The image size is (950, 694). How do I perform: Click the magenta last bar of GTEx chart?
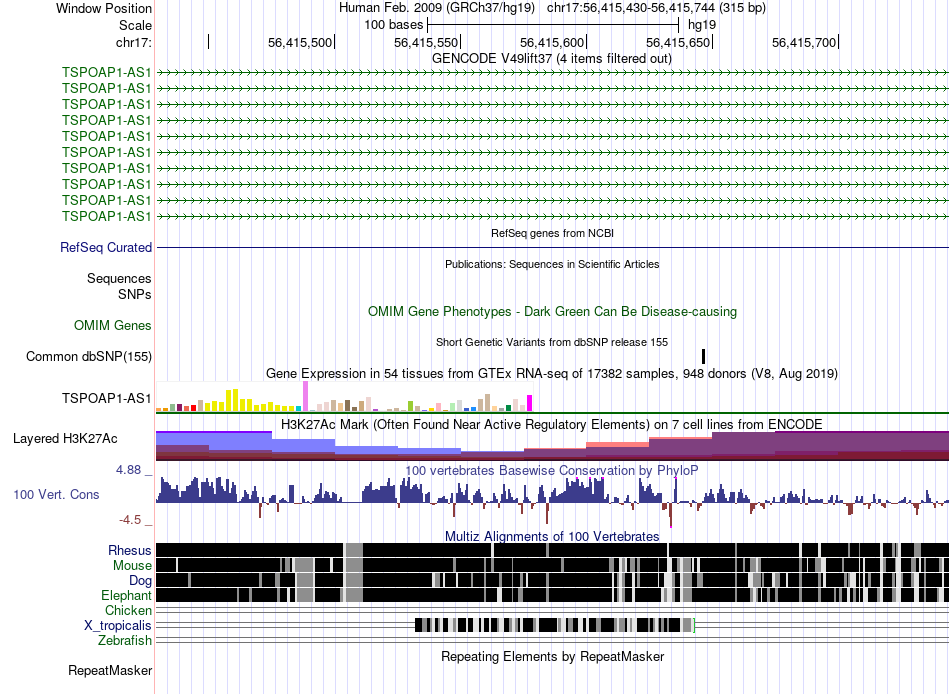point(530,403)
